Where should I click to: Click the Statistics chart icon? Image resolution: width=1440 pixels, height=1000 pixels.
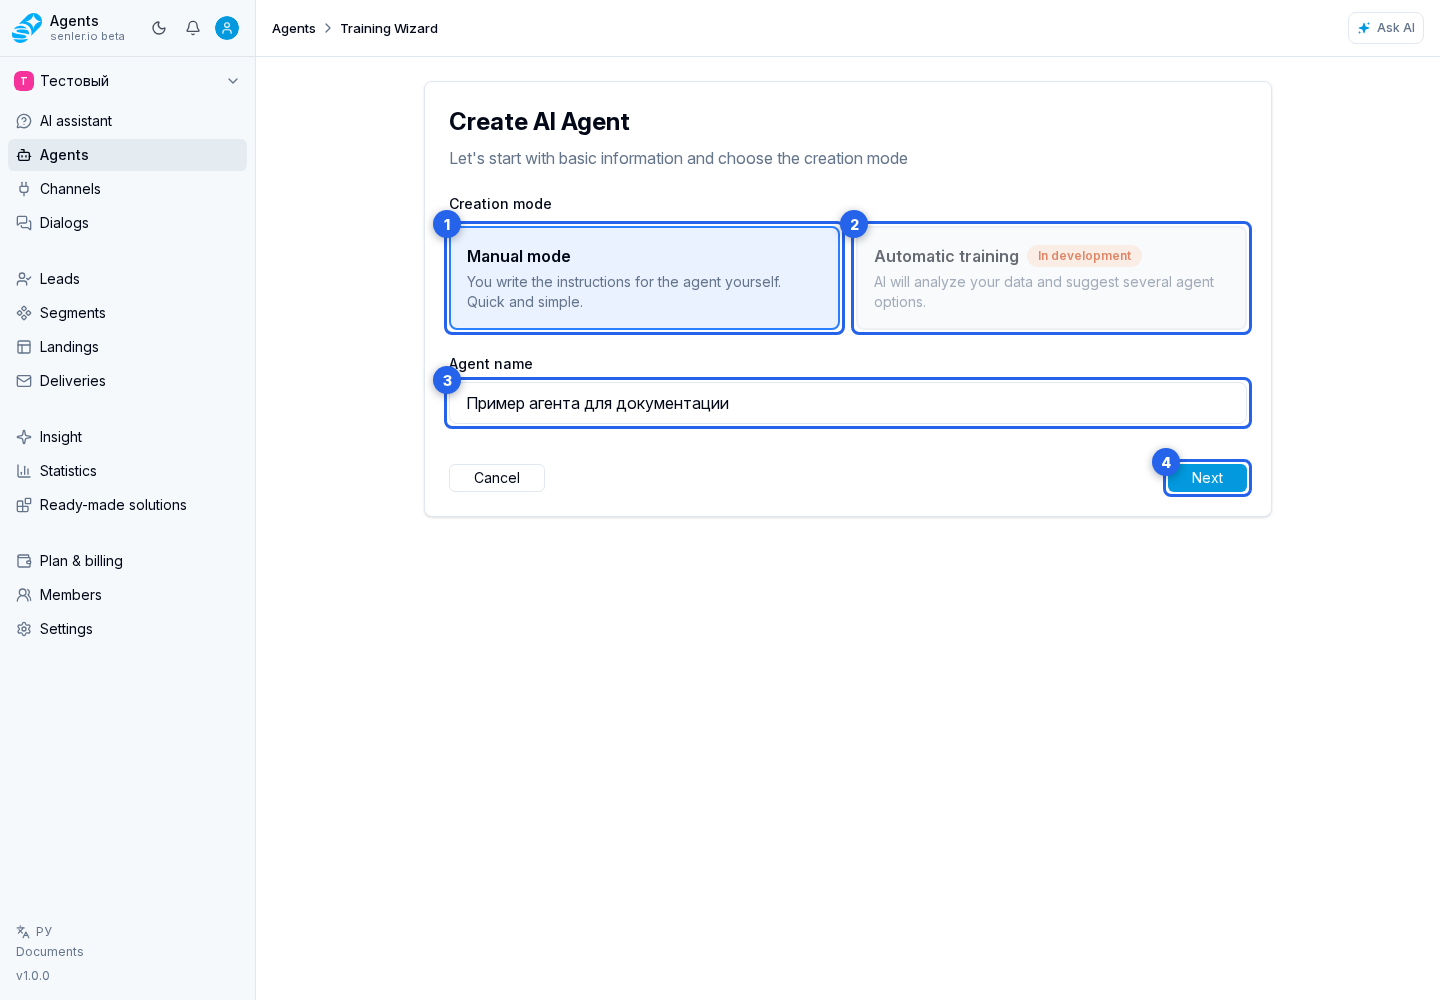[24, 471]
